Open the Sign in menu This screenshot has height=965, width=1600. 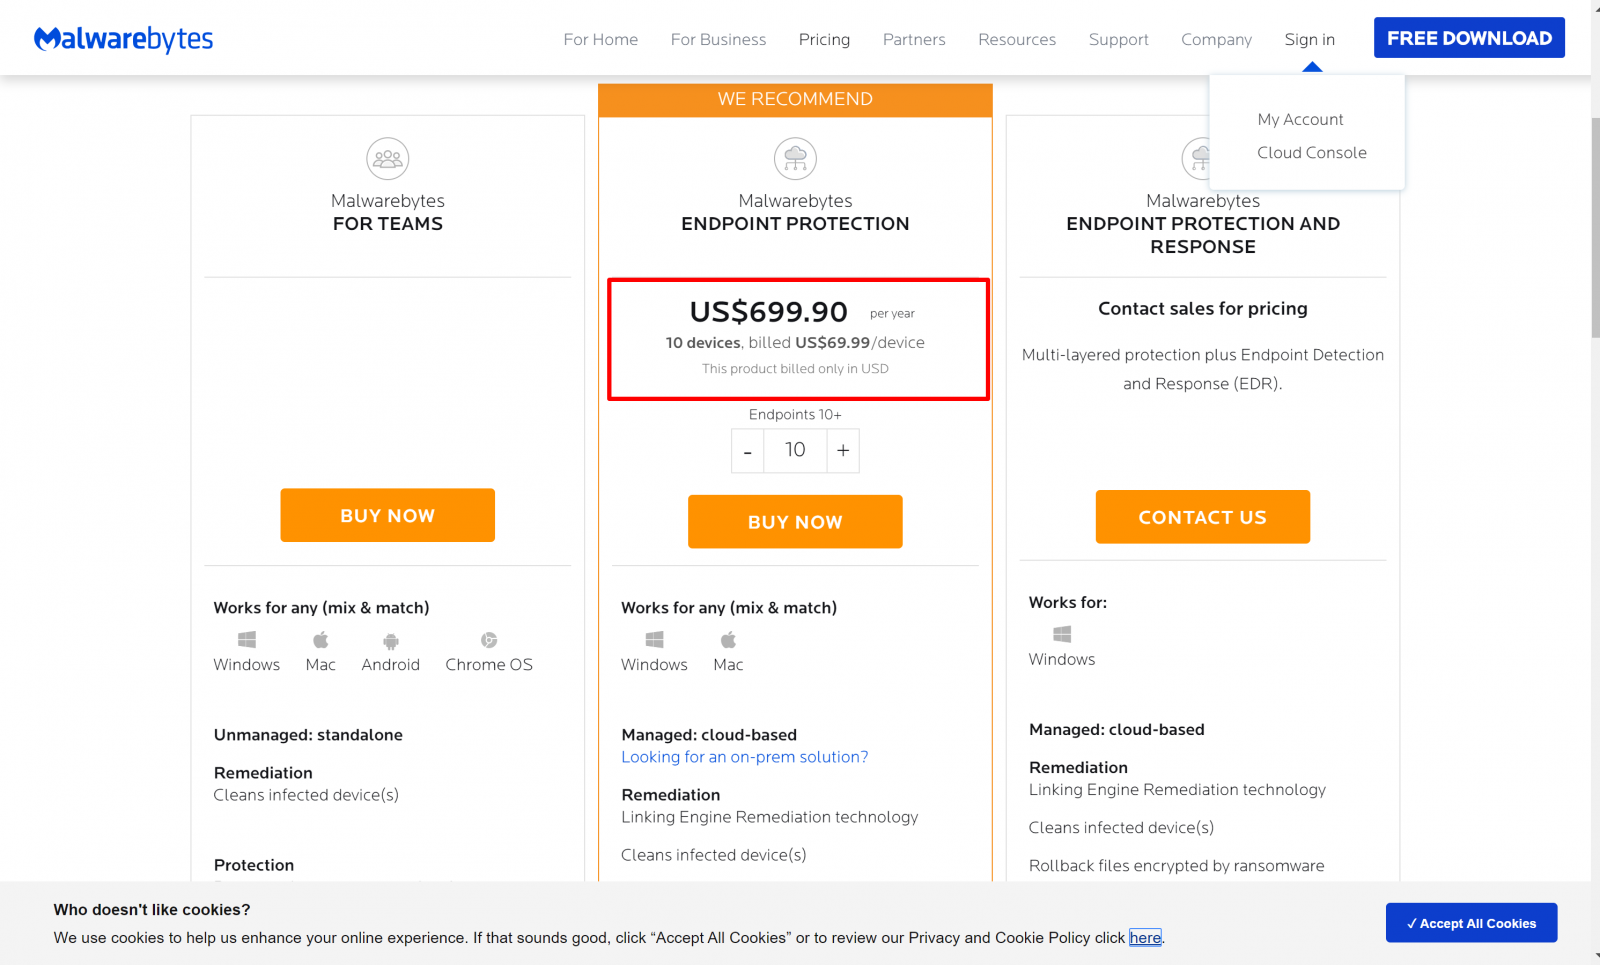pos(1309,39)
